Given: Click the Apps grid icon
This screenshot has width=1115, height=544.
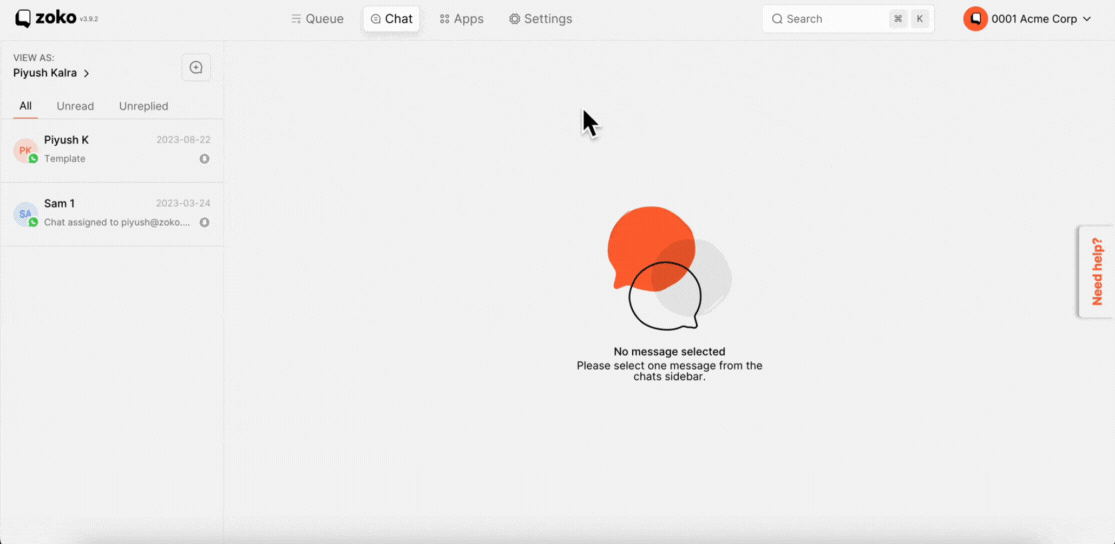Looking at the screenshot, I should (444, 19).
